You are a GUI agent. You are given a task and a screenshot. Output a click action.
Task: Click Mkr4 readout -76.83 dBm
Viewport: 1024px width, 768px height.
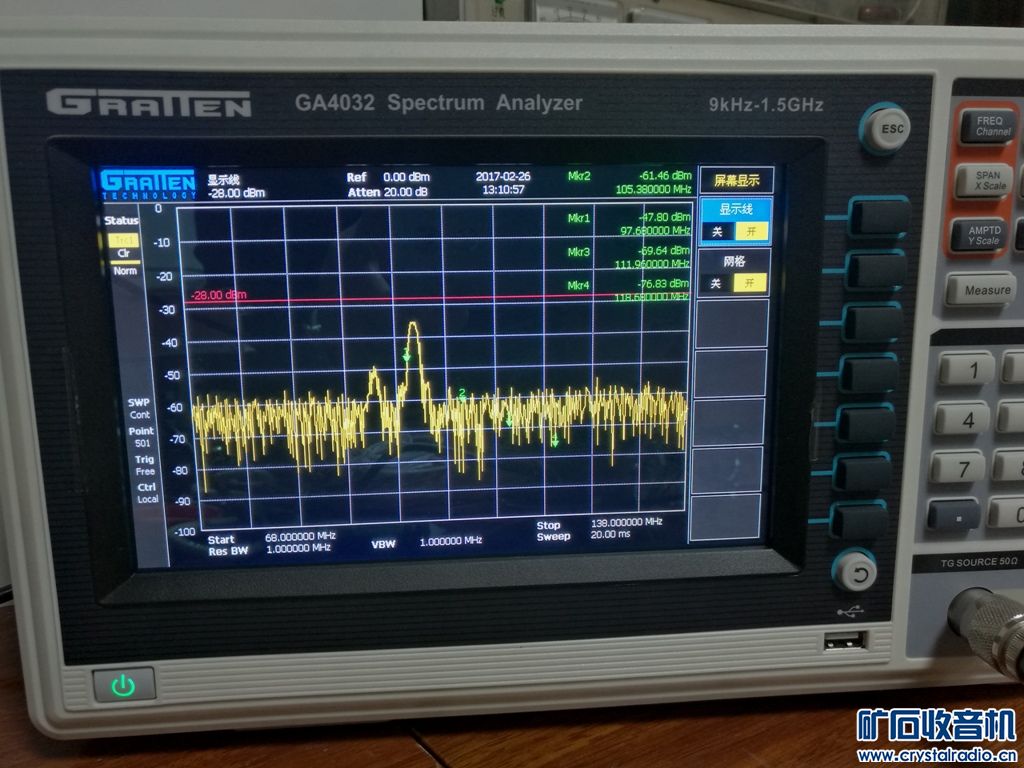[662, 283]
